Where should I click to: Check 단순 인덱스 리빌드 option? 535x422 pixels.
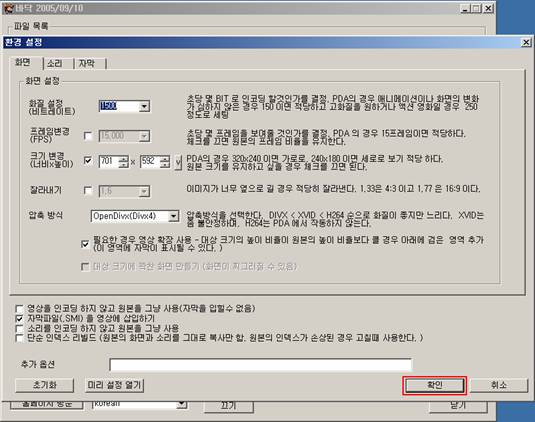[x=19, y=338]
